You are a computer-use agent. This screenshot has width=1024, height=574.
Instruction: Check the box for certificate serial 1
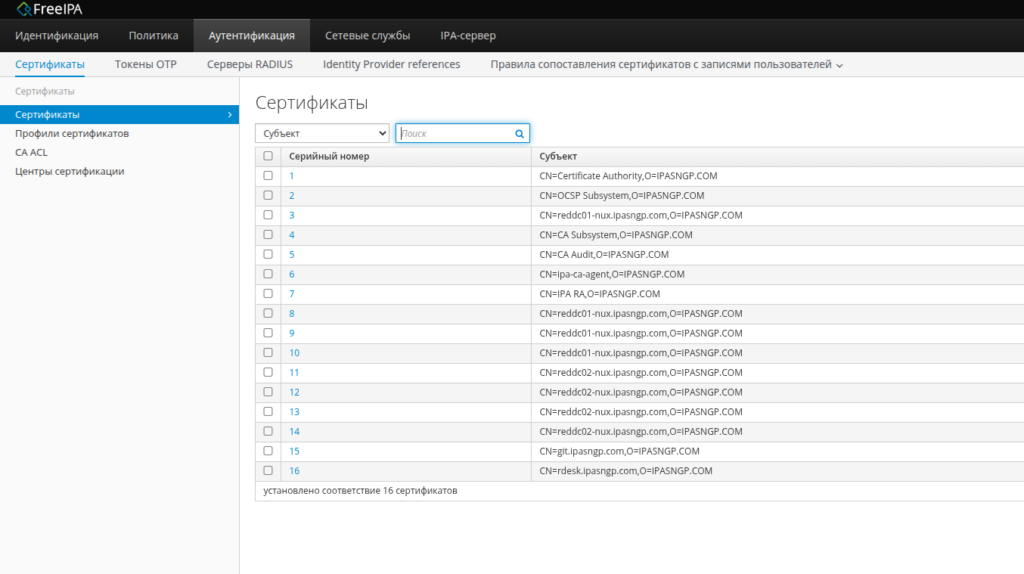tap(268, 176)
